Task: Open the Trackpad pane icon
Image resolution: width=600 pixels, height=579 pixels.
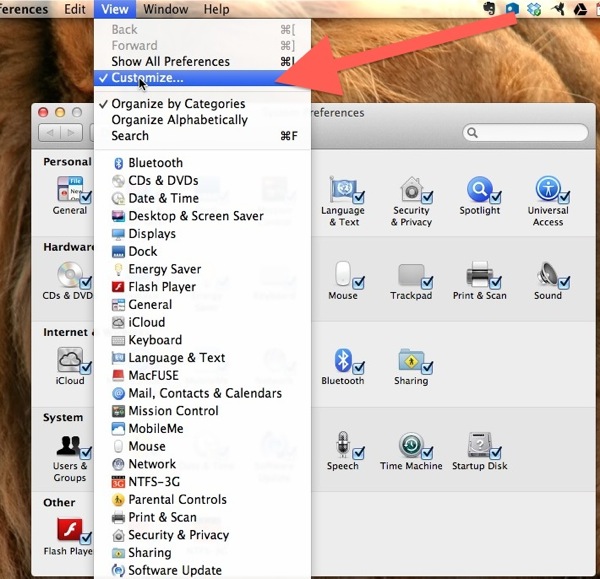Action: point(411,275)
